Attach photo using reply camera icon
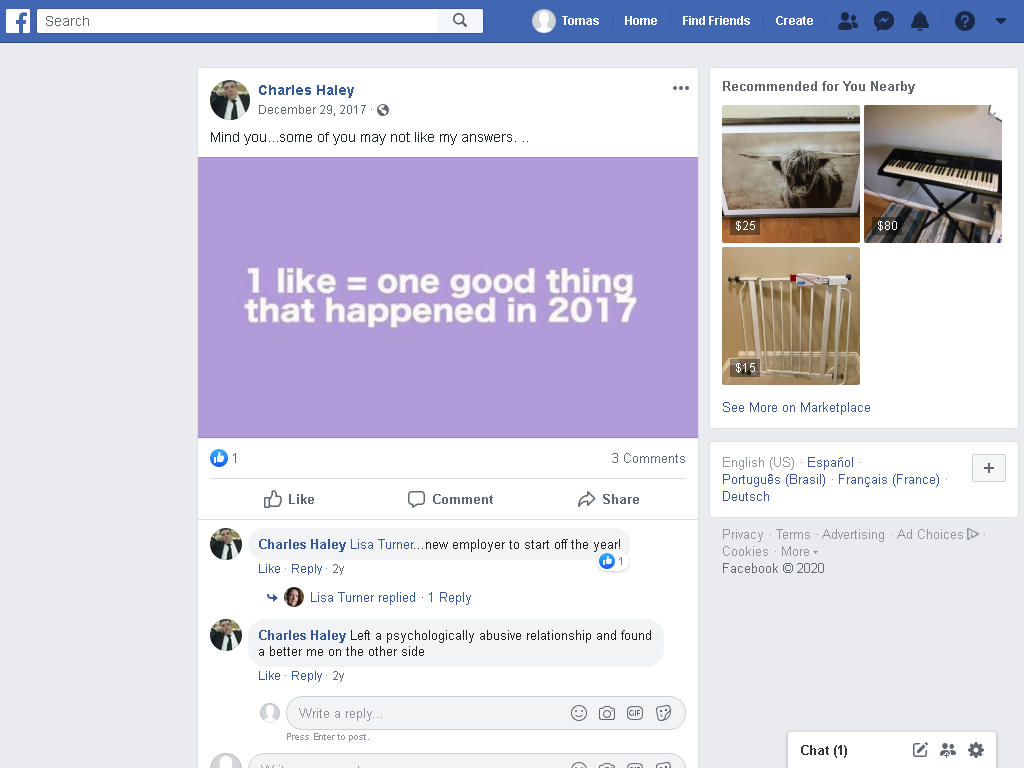Image resolution: width=1024 pixels, height=768 pixels. point(607,713)
